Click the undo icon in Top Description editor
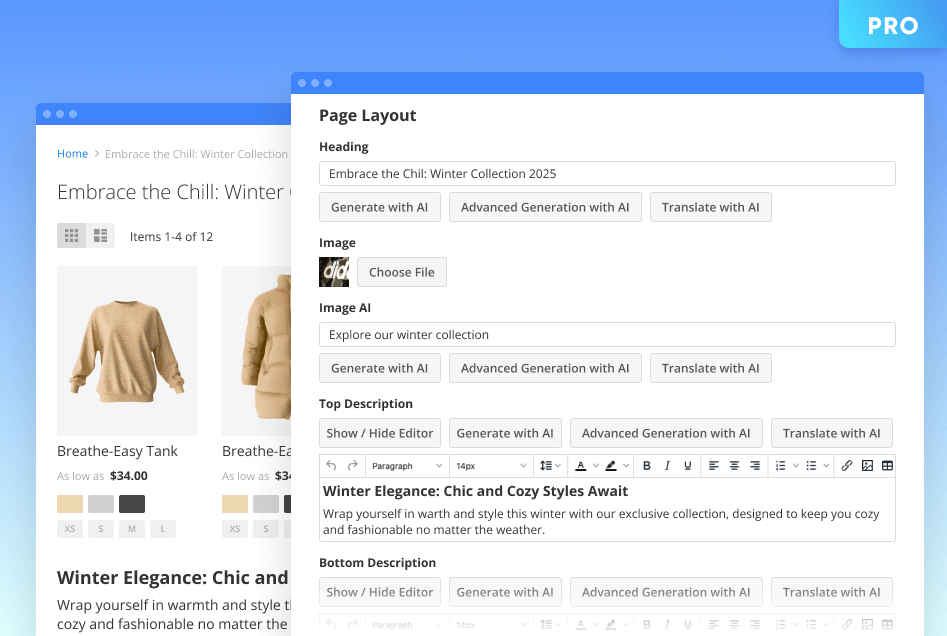This screenshot has height=636, width=947. coord(332,466)
